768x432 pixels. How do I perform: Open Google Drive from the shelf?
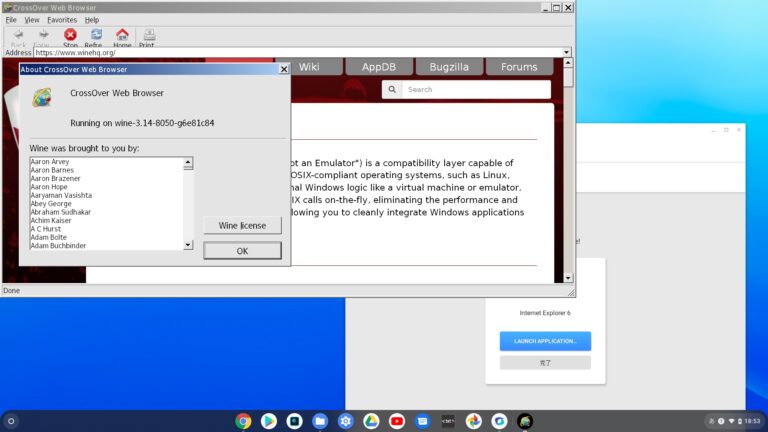[x=371, y=421]
